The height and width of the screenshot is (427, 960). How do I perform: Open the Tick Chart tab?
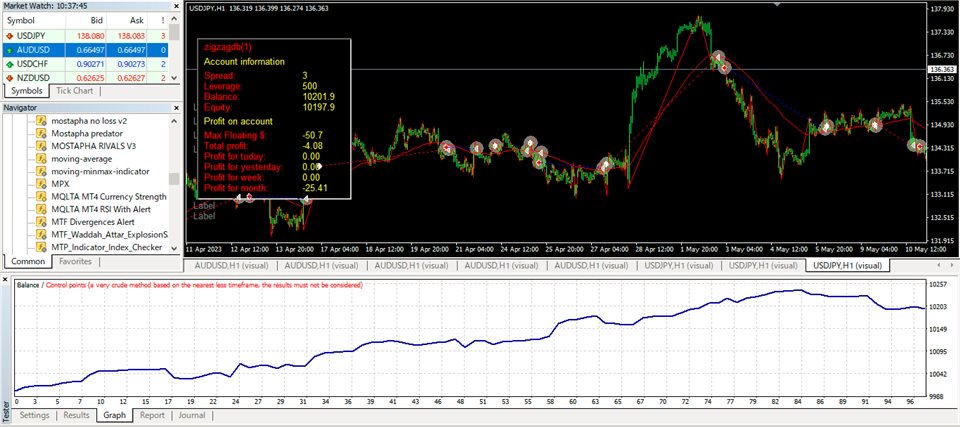tap(75, 91)
